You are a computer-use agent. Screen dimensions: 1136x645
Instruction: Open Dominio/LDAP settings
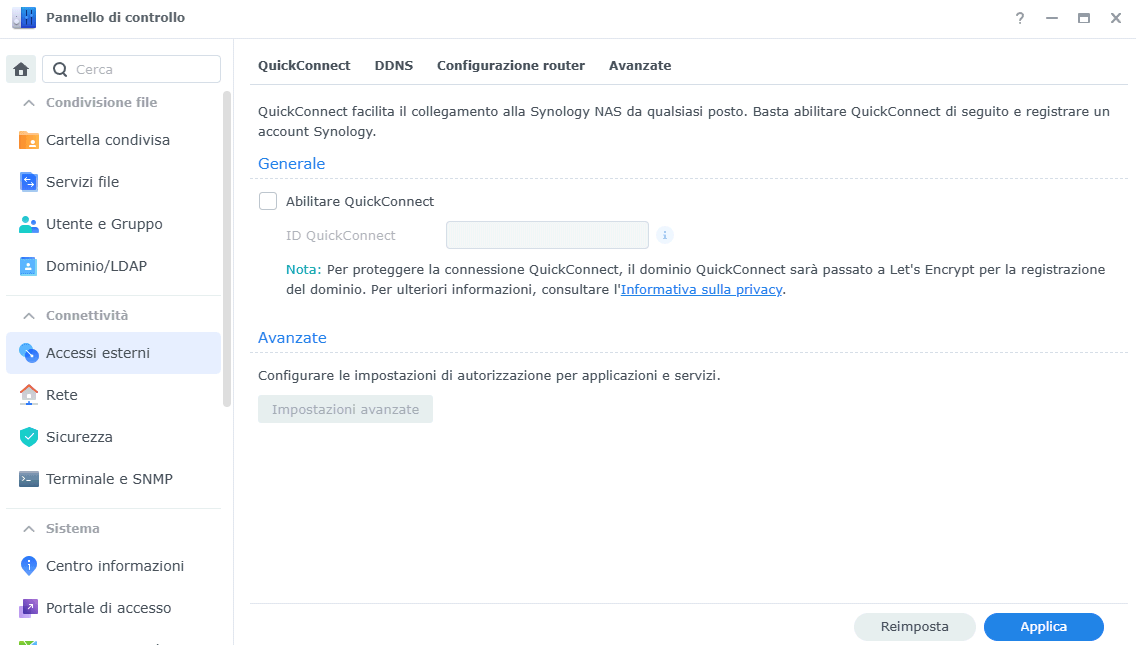pos(113,266)
